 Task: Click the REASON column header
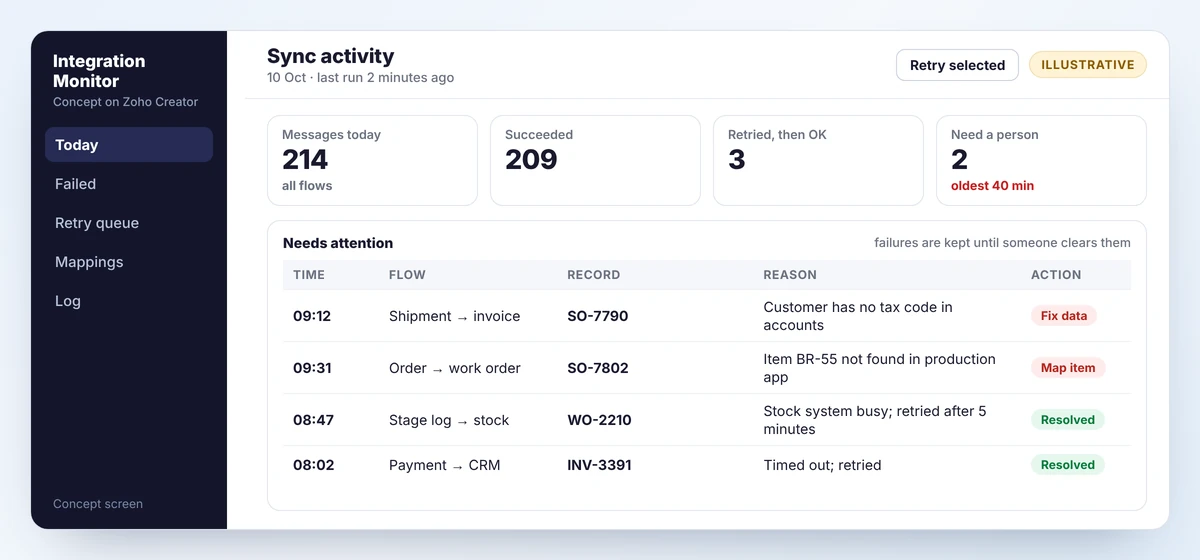pos(790,275)
